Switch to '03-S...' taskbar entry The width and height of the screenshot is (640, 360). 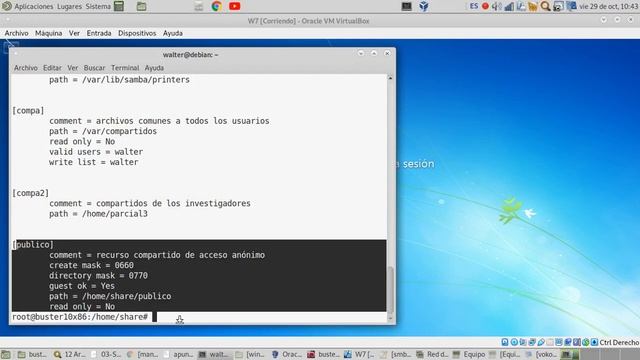pyautogui.click(x=106, y=354)
